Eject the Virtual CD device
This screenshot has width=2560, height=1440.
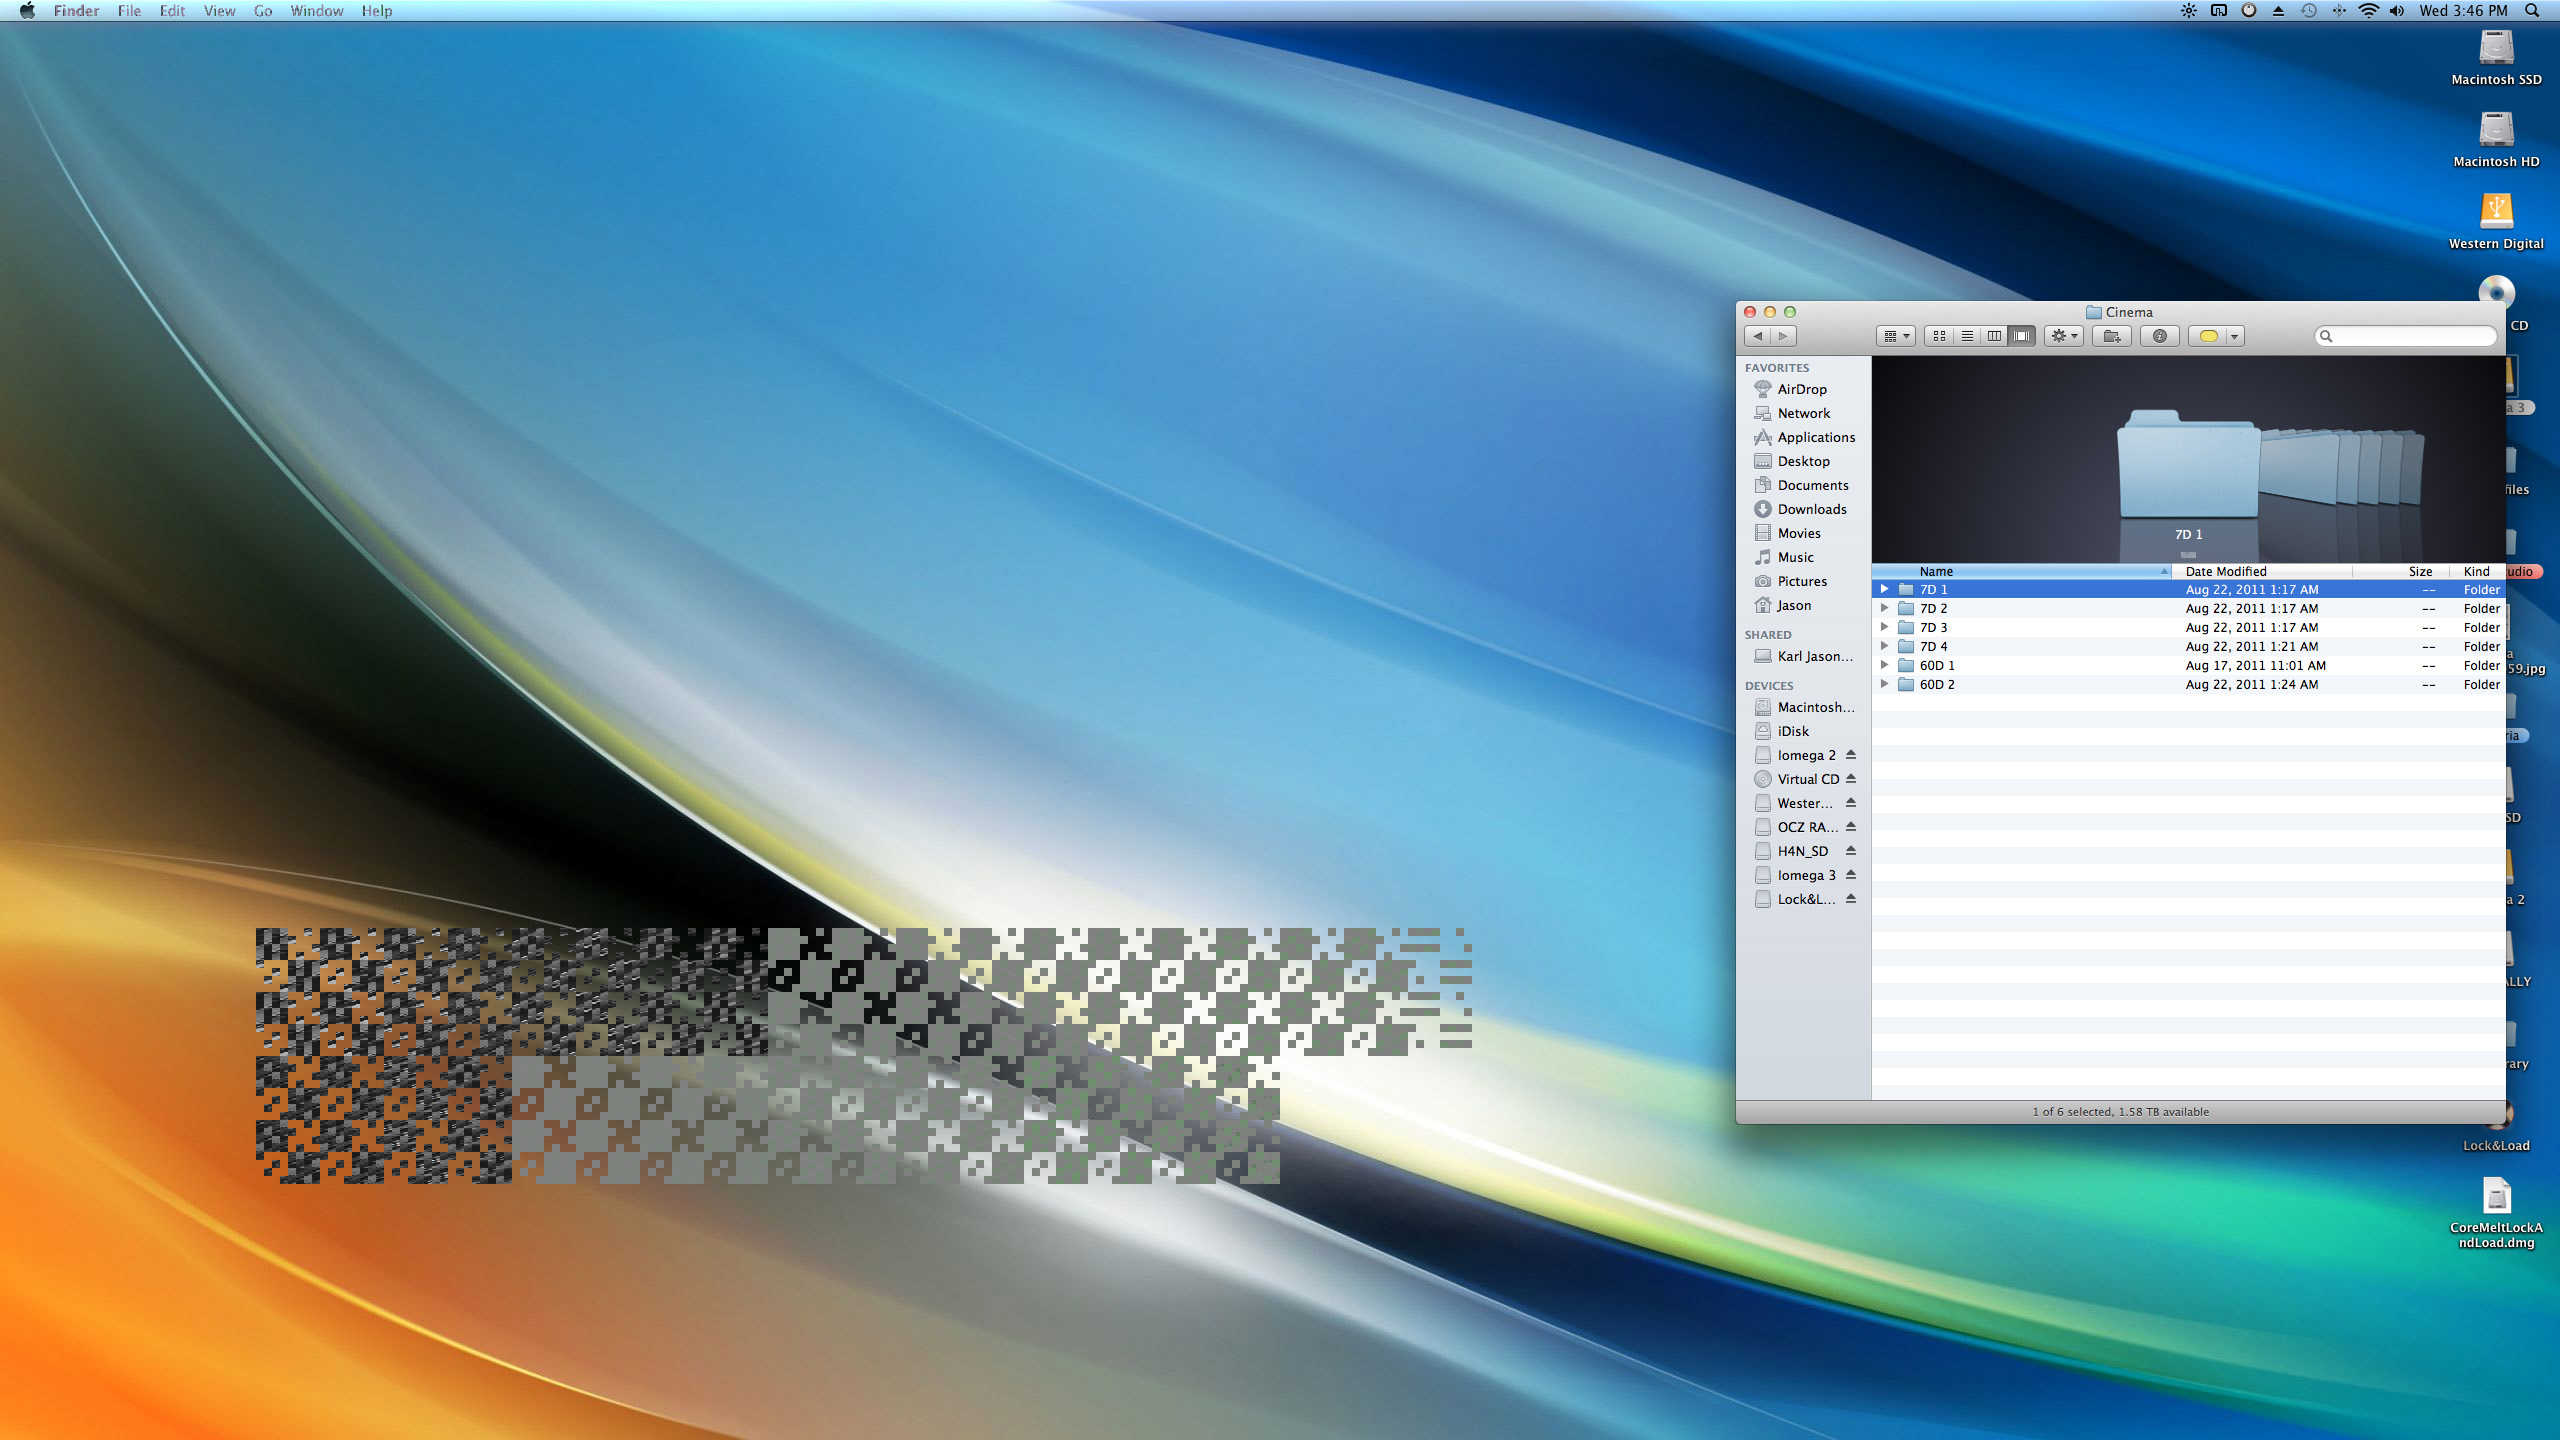click(x=1851, y=779)
